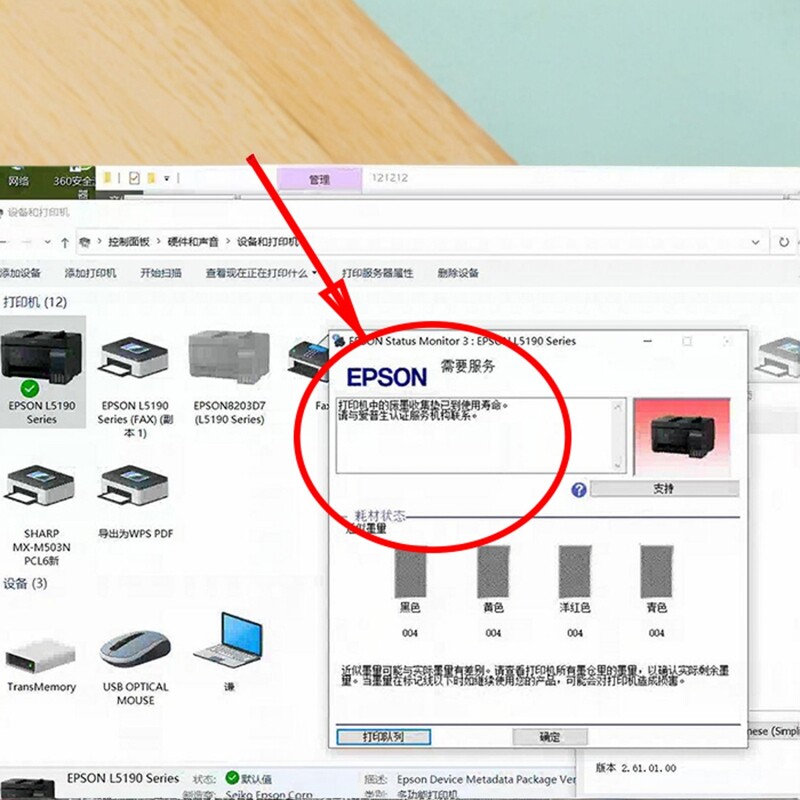800x800 pixels.
Task: Select the EPSON L5190 Series default printer icon
Action: 41,360
